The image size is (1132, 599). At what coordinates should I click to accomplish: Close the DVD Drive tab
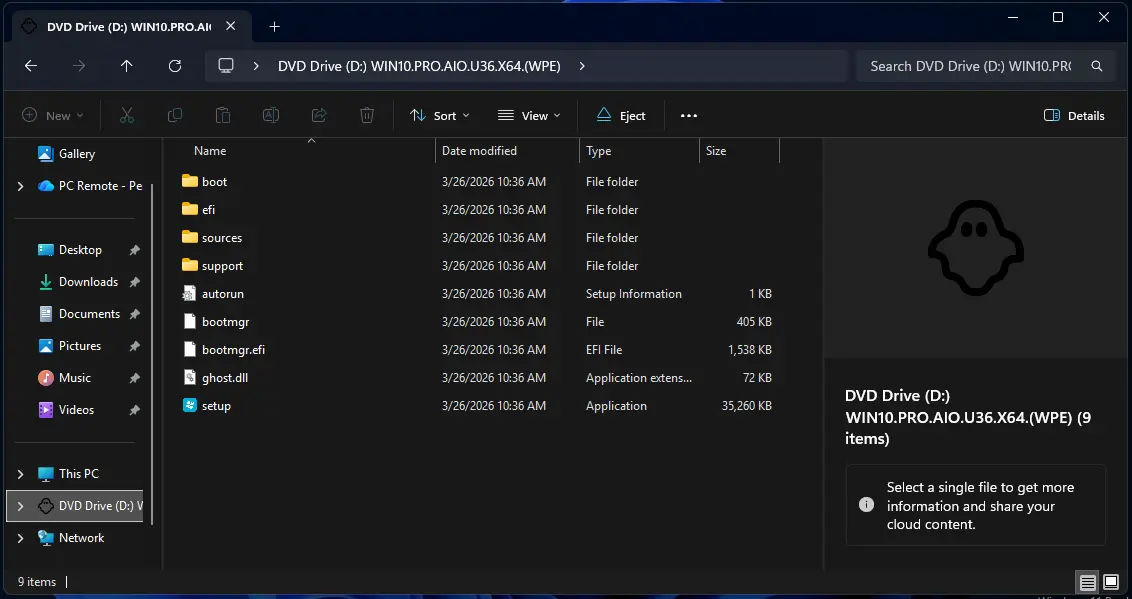pos(230,26)
